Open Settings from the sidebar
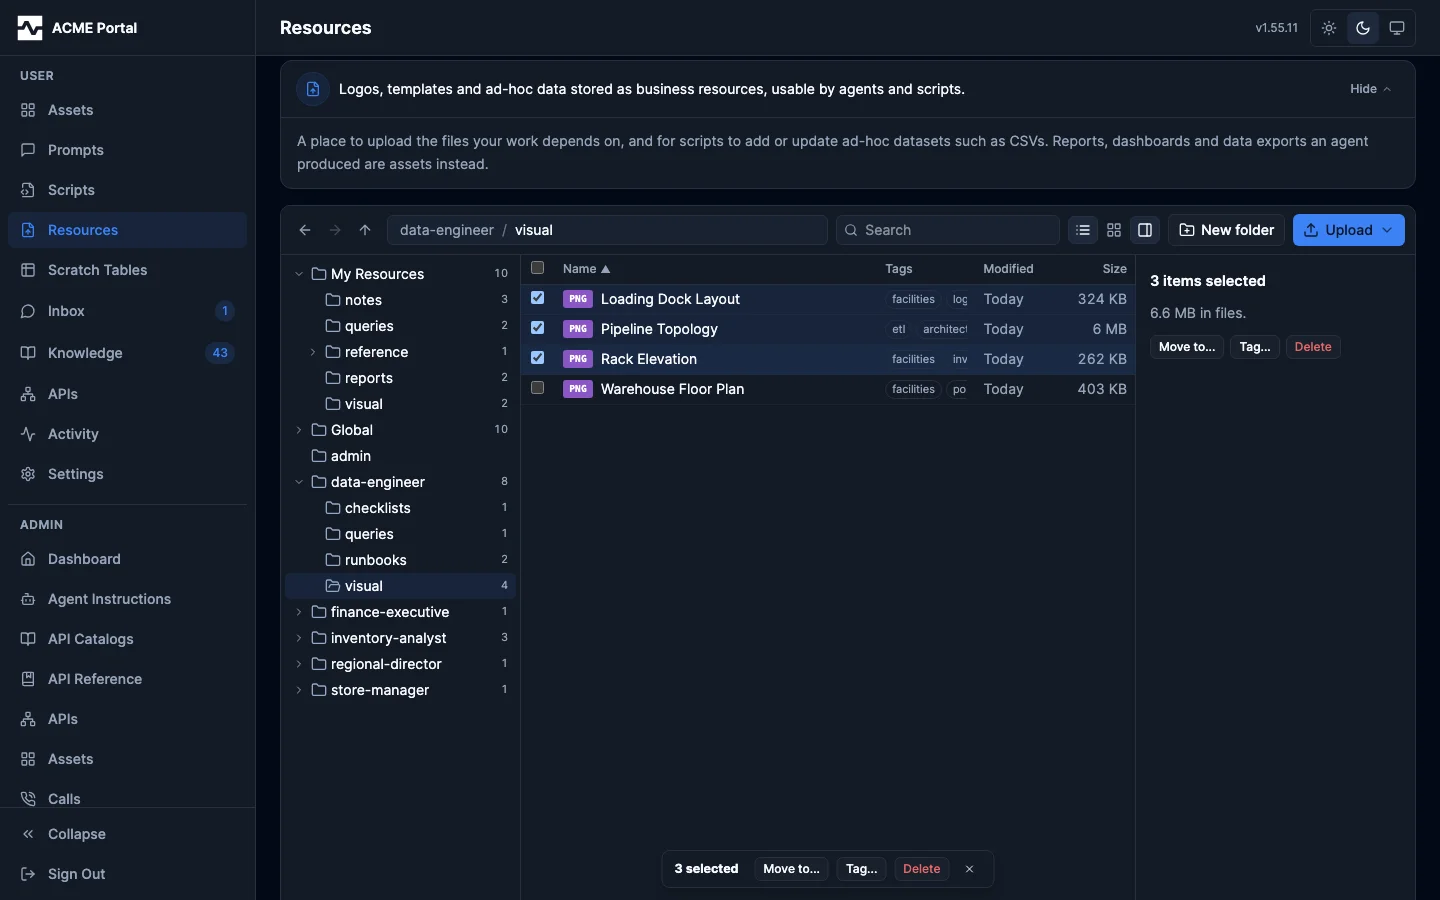The width and height of the screenshot is (1440, 900). (x=127, y=474)
